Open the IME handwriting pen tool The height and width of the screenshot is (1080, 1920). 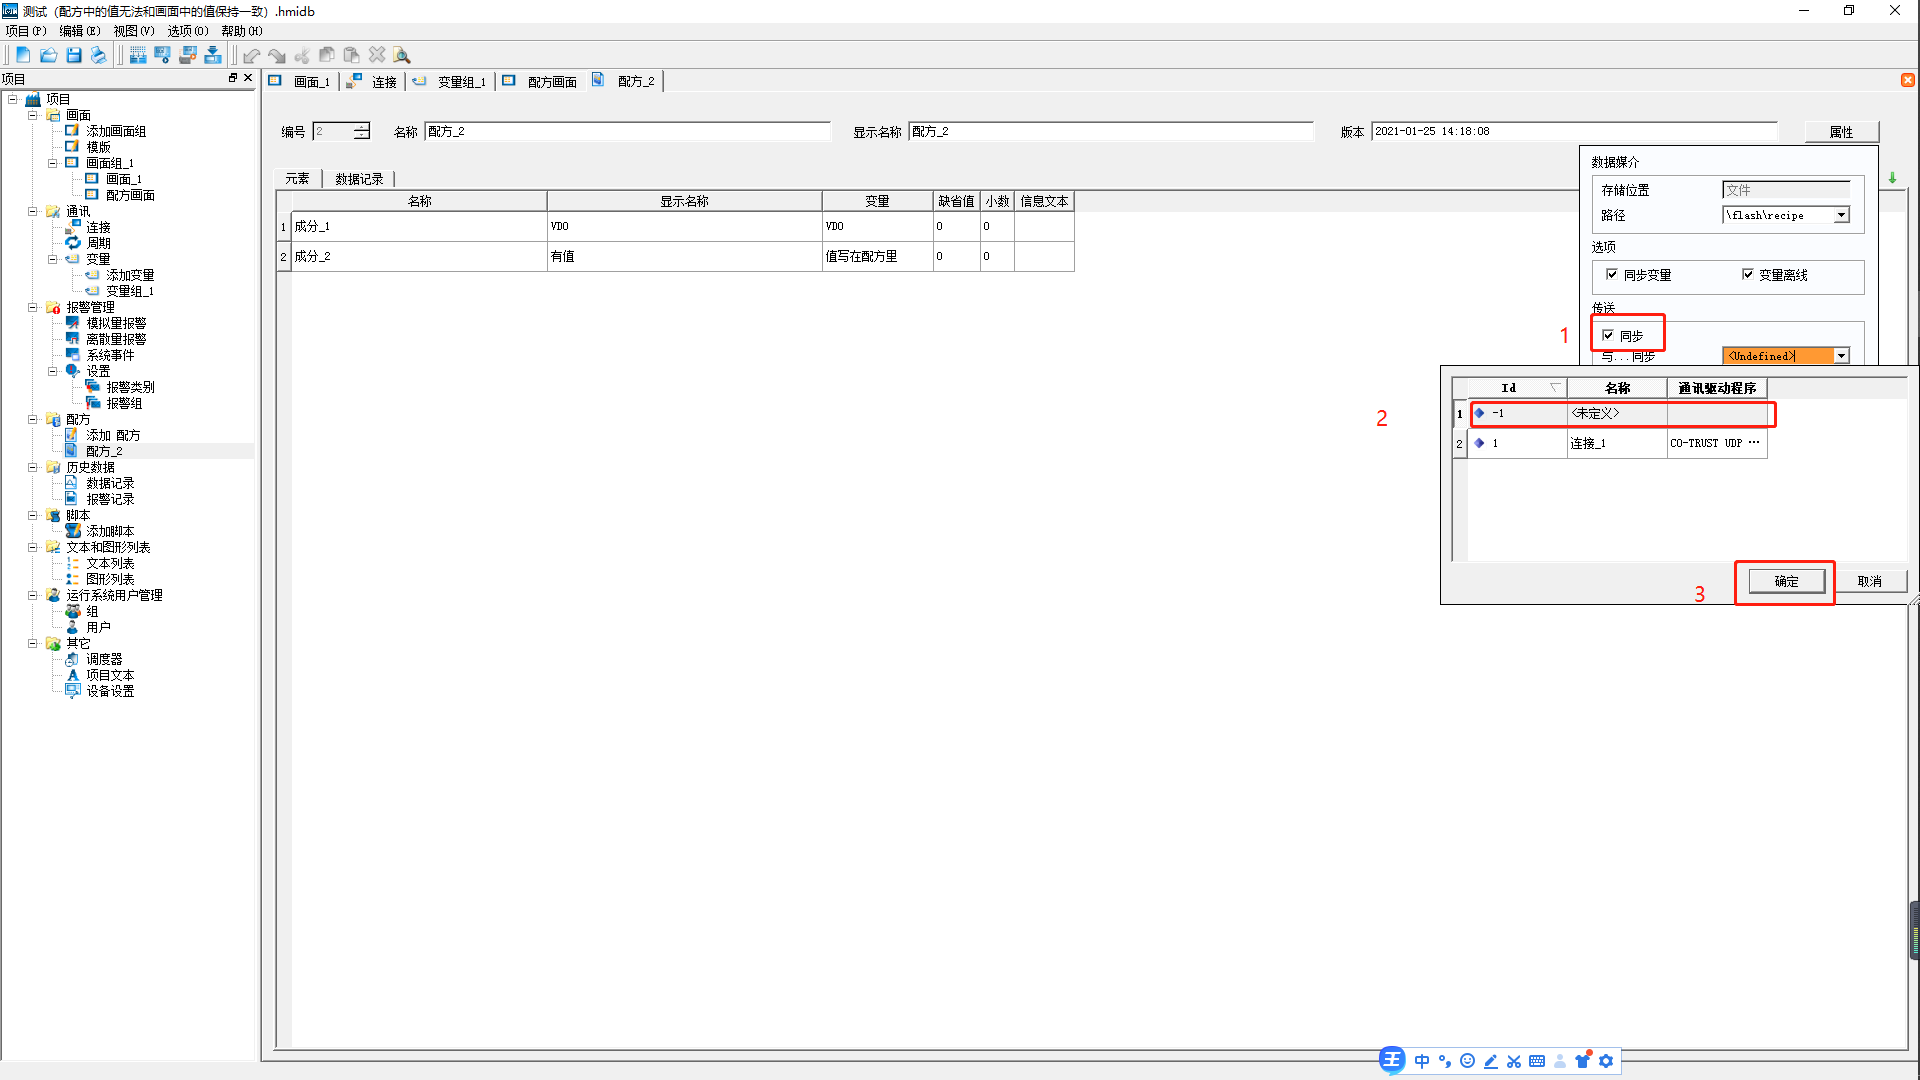[1491, 1061]
